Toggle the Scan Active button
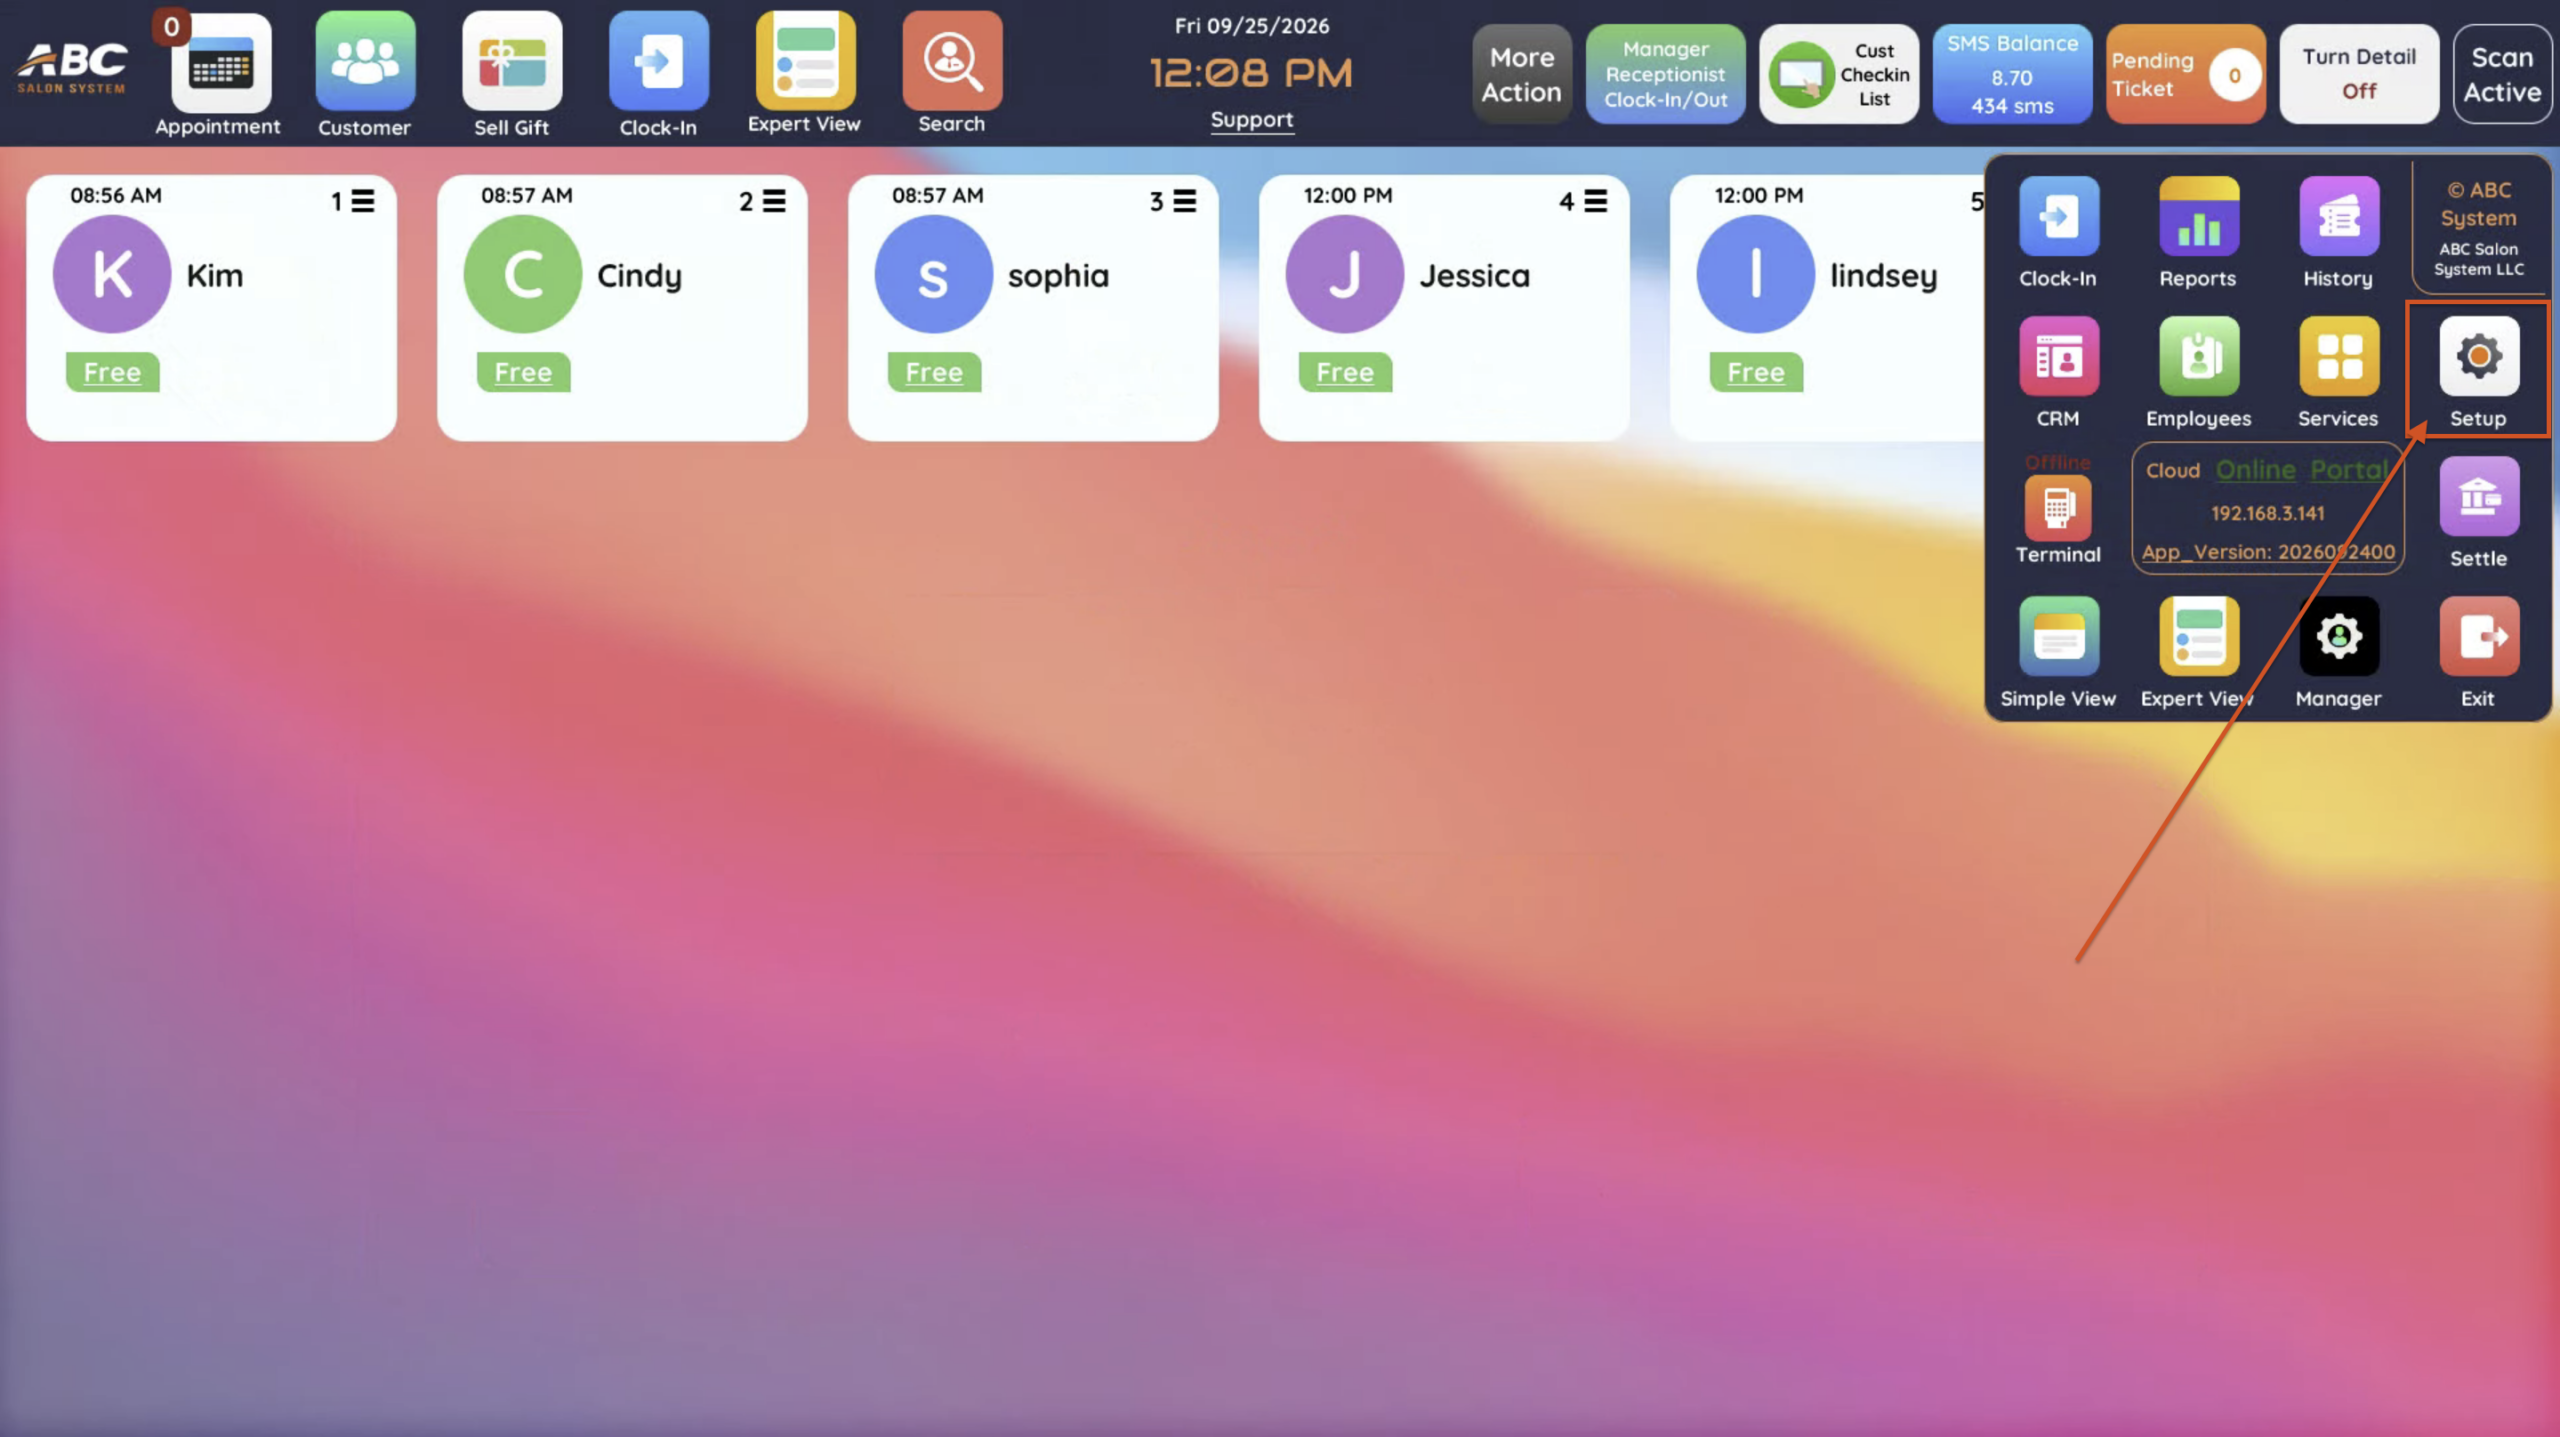This screenshot has height=1437, width=2560. (x=2502, y=74)
